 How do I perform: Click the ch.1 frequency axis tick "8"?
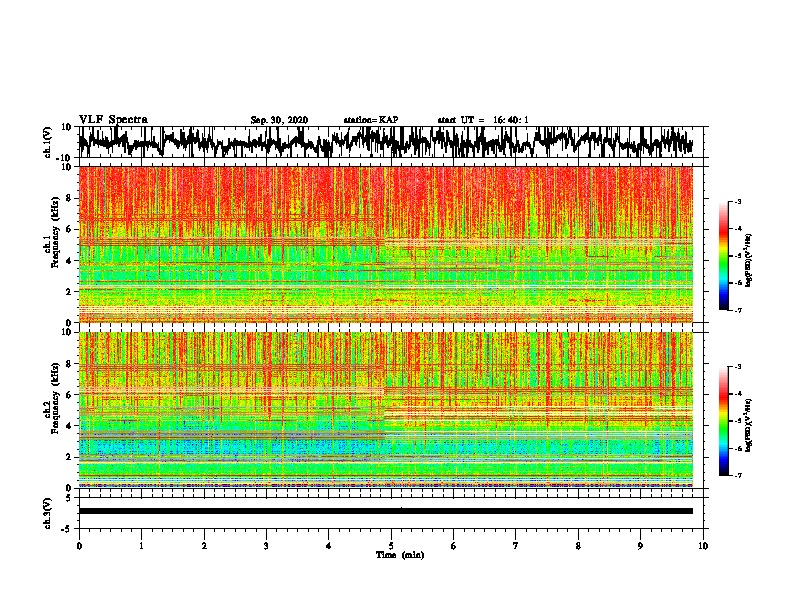click(69, 198)
